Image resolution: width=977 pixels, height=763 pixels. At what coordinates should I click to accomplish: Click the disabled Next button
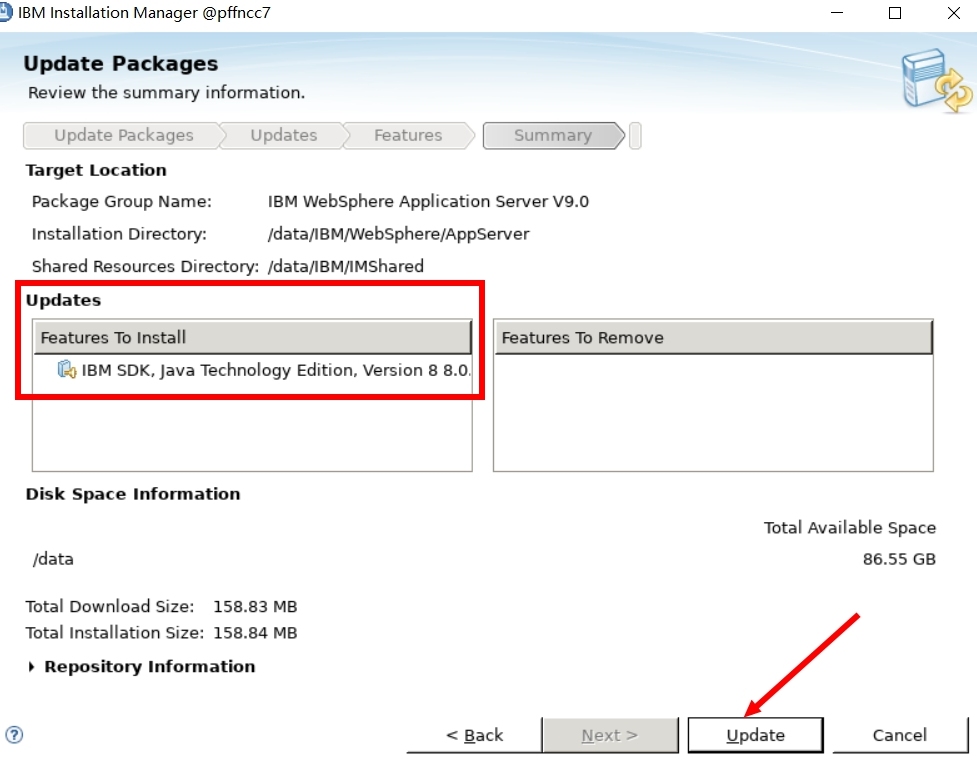(609, 735)
